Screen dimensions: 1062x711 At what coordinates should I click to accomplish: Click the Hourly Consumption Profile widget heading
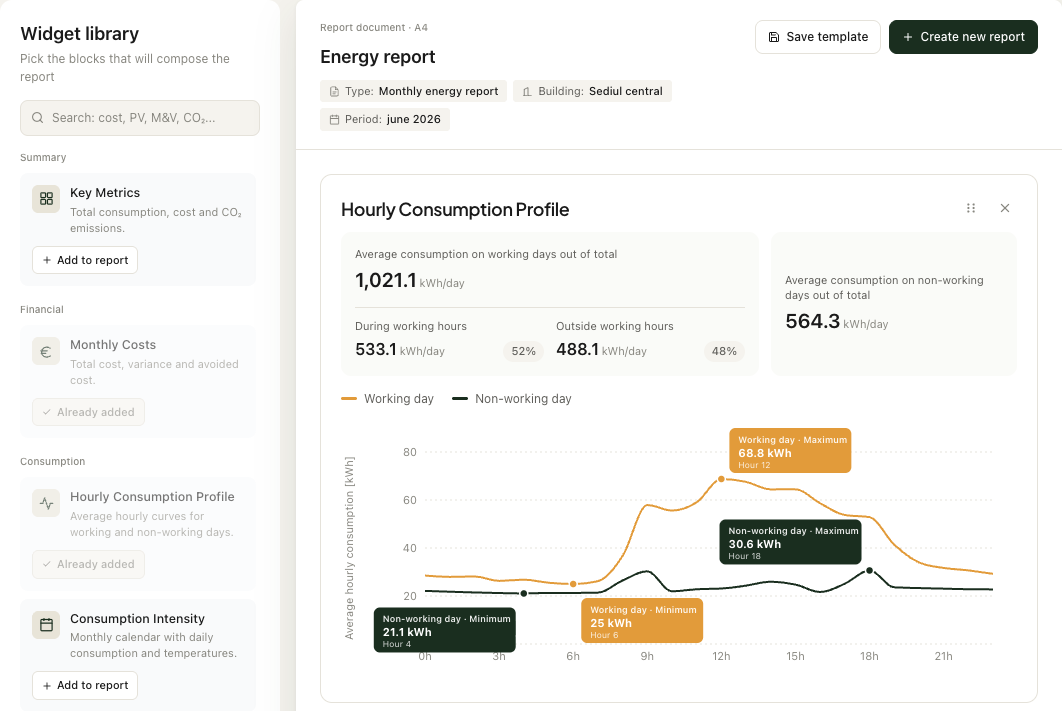click(455, 210)
